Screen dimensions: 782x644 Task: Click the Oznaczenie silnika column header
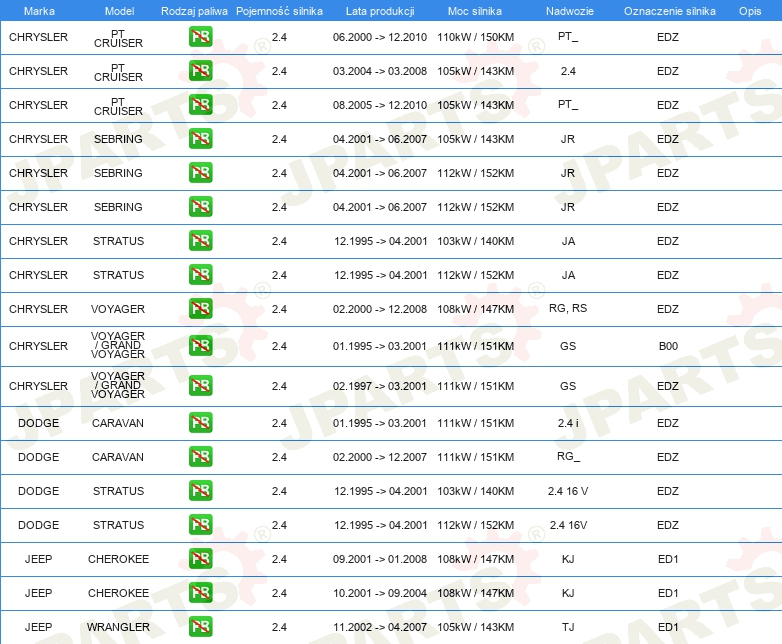[x=670, y=11]
